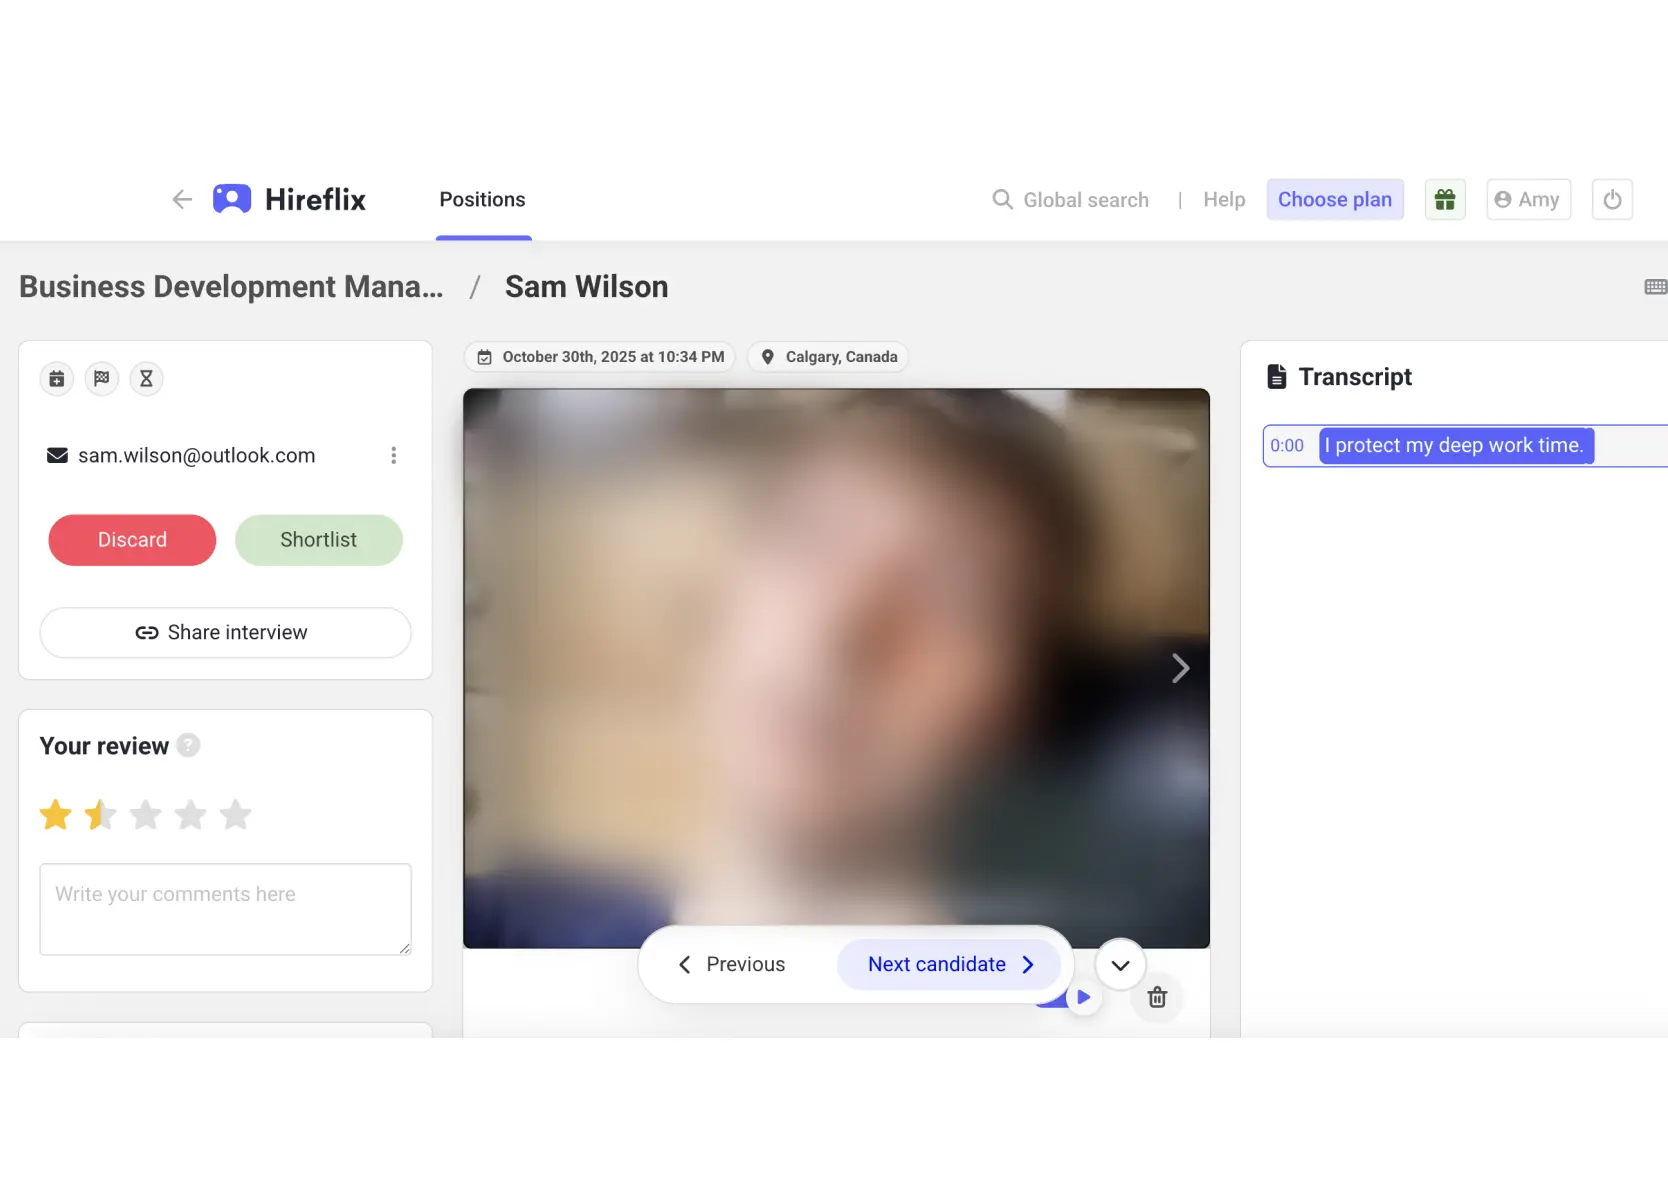Open the three-dot menu beside the email
This screenshot has height=1200, width=1668.
(394, 455)
